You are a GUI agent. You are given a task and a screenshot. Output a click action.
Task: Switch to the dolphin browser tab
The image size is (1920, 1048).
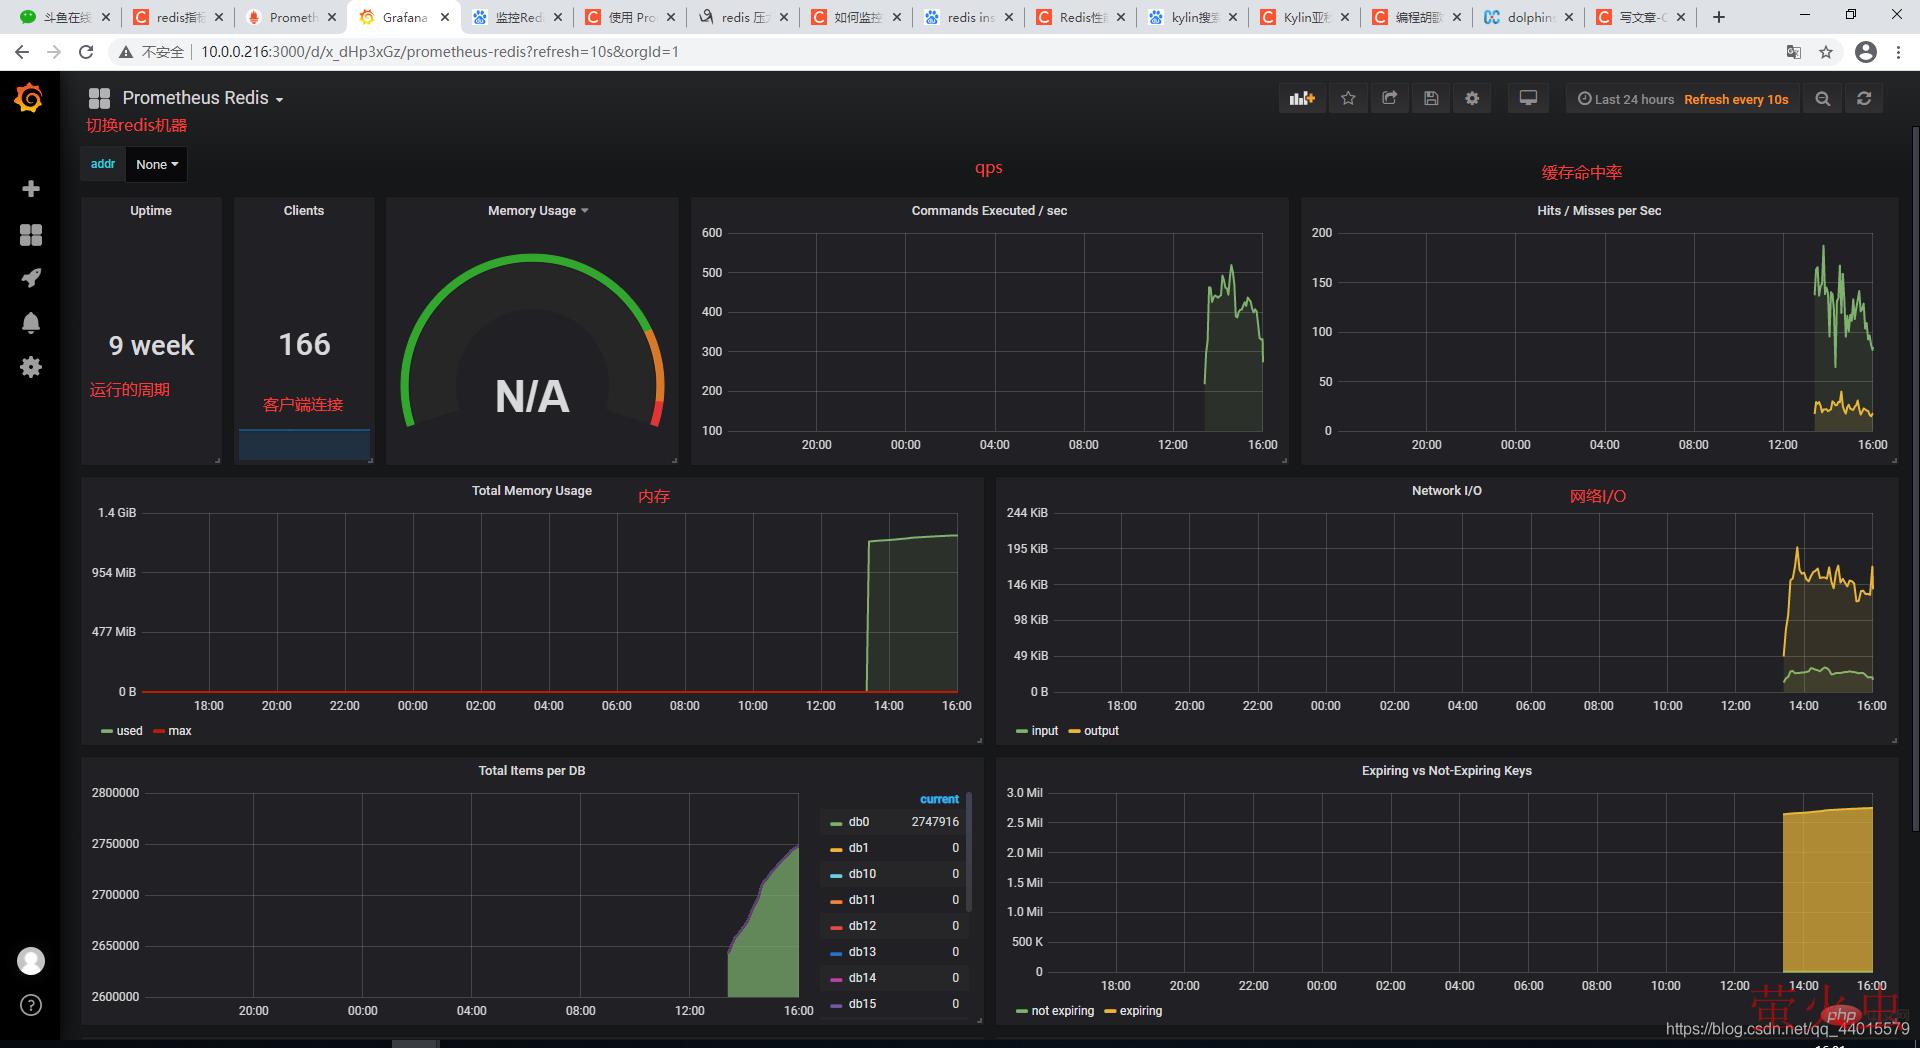[x=1529, y=17]
